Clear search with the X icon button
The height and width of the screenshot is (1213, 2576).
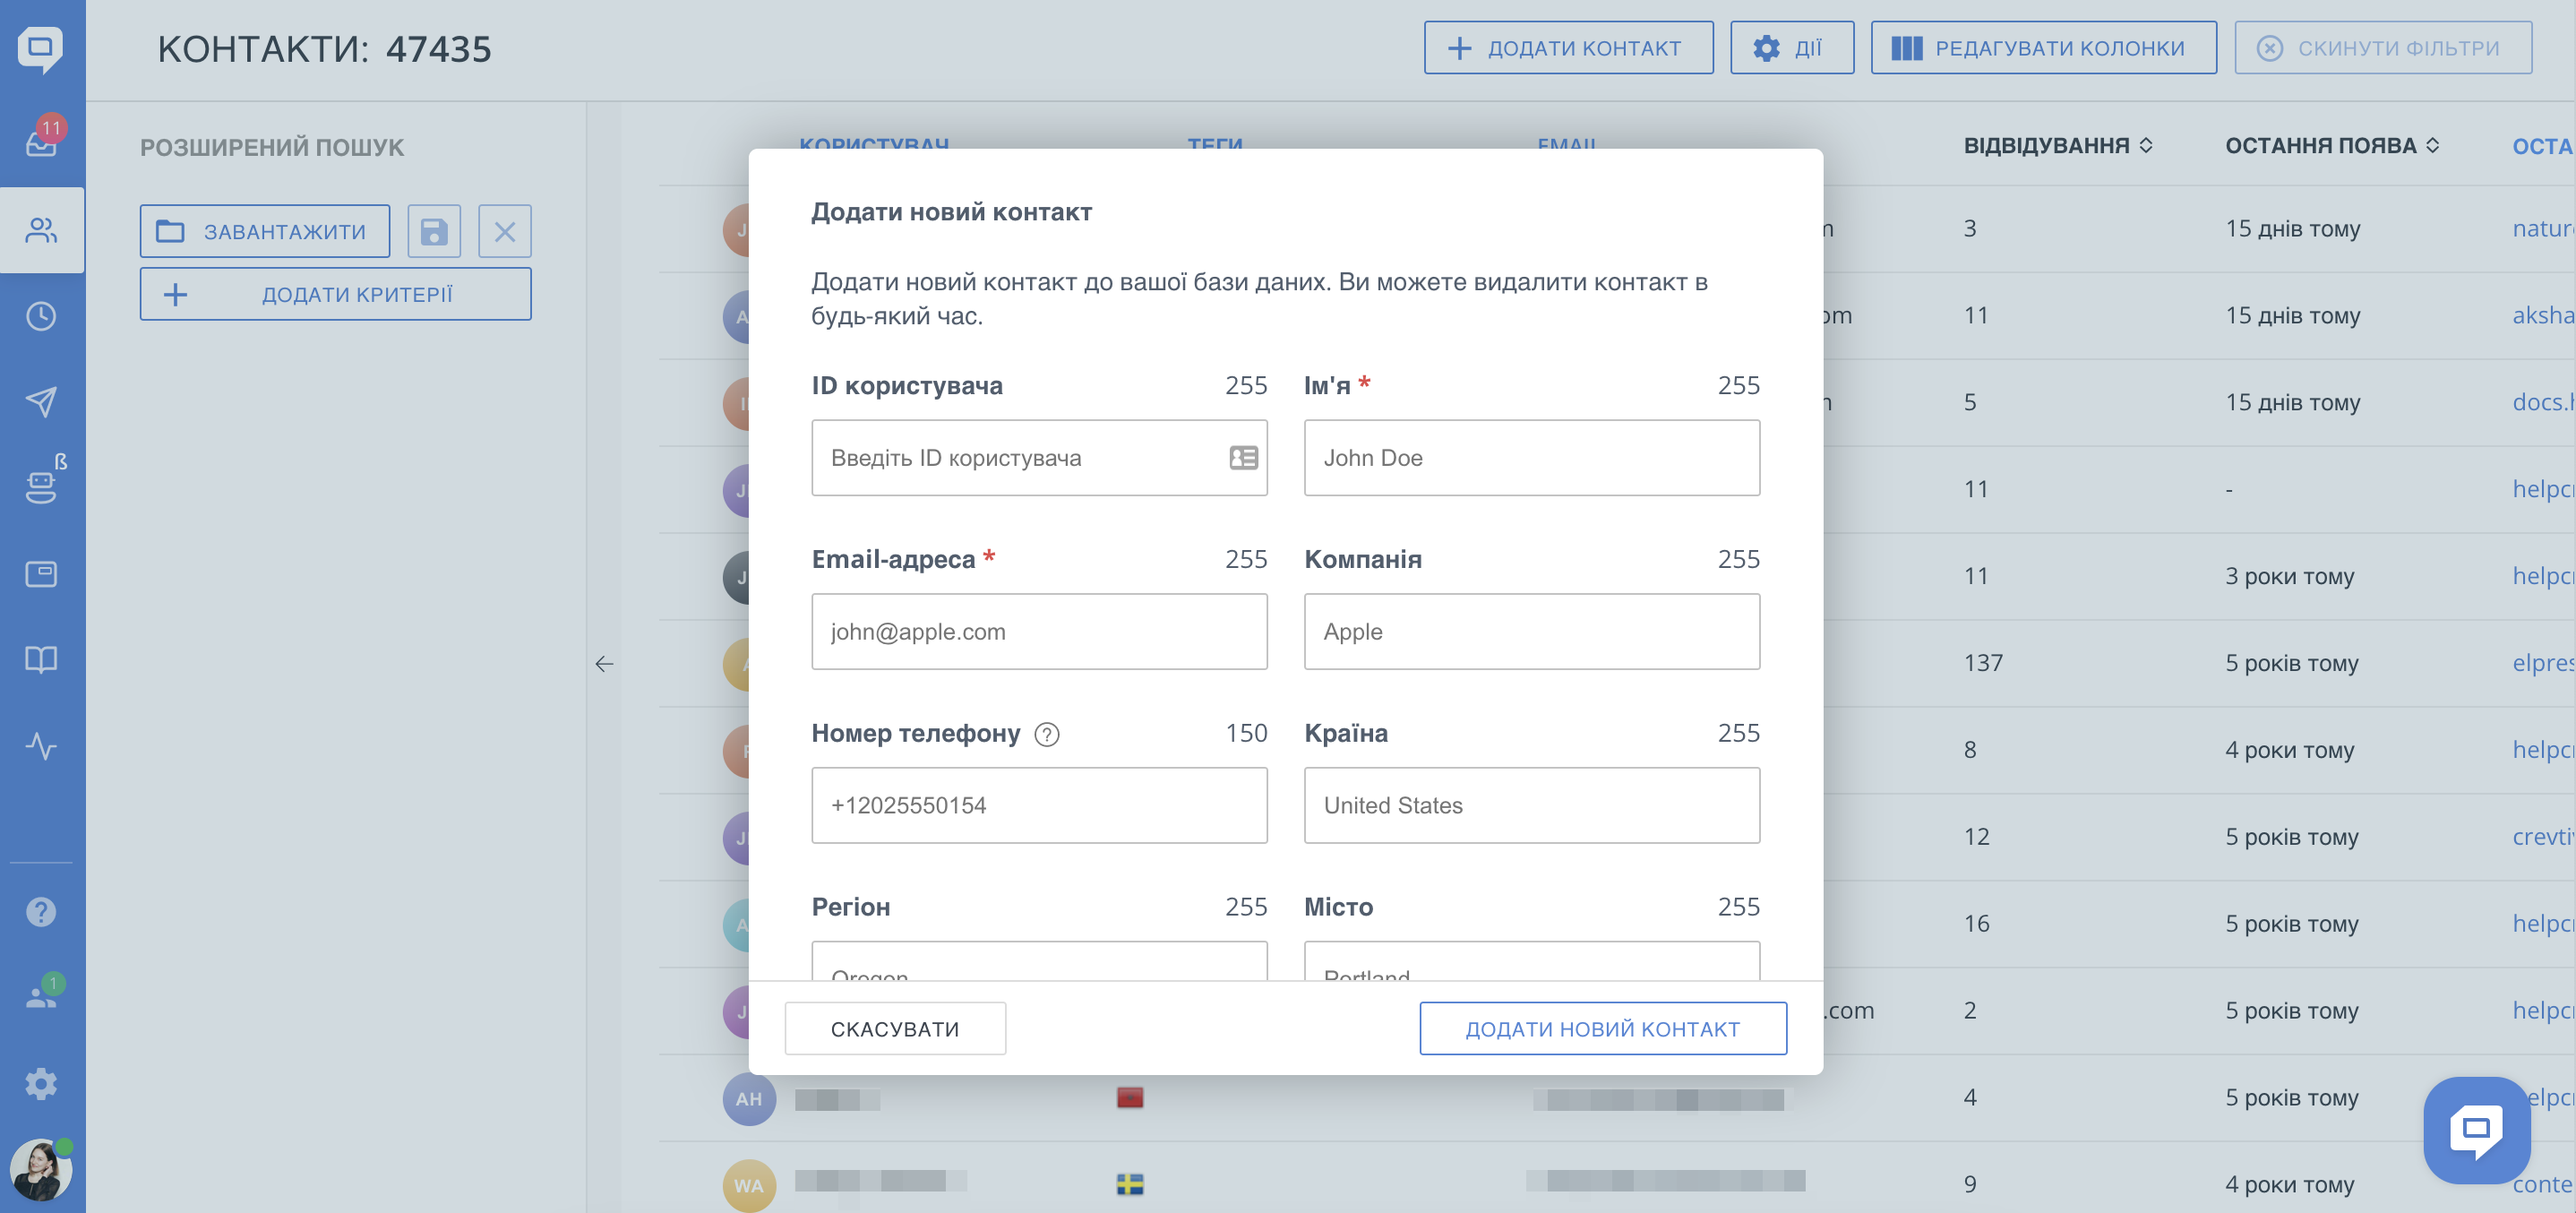505,232
